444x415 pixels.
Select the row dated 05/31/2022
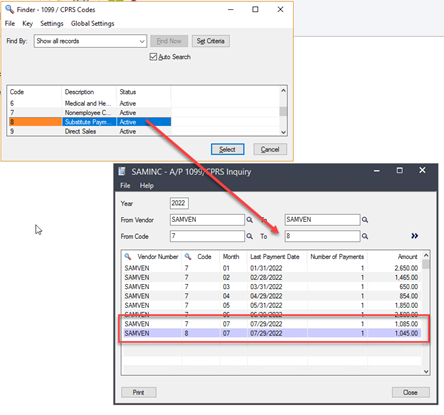pos(271,305)
